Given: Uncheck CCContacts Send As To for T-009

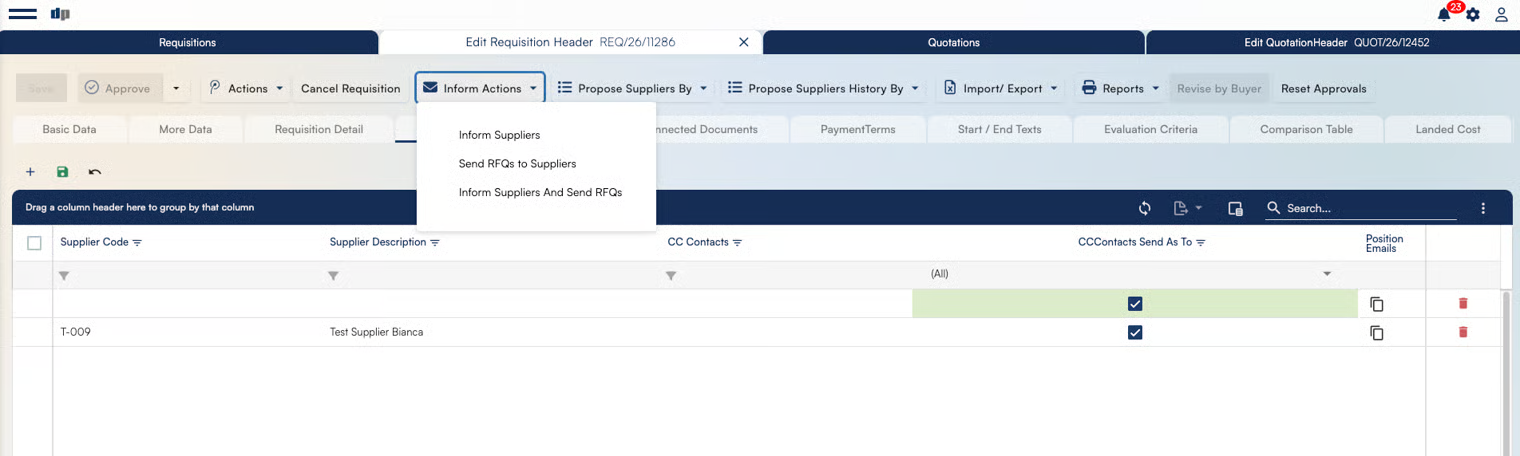Looking at the screenshot, I should point(1135,332).
